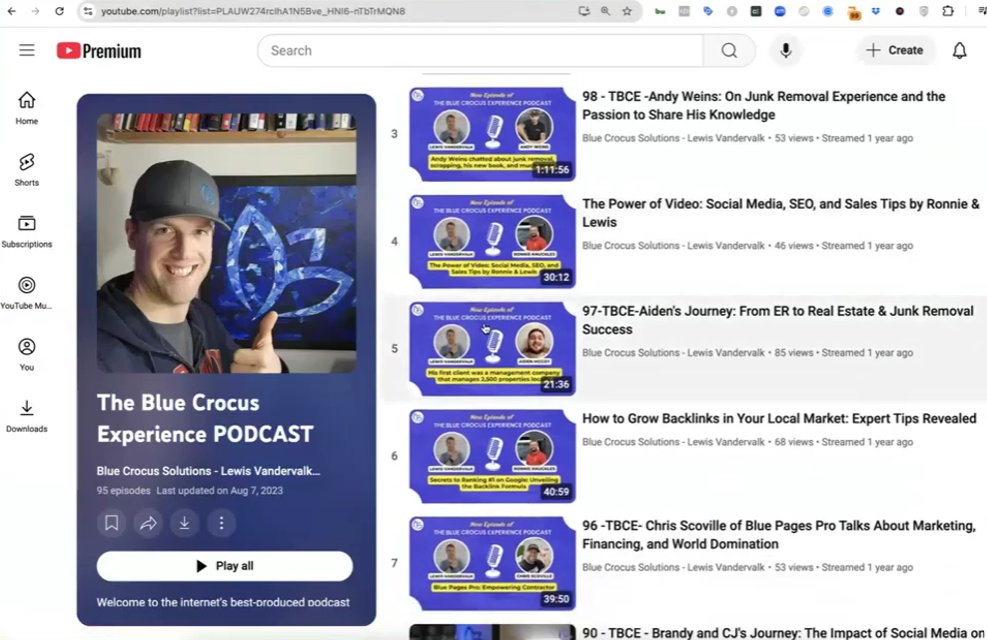Bookmark page with star icon
This screenshot has width=987, height=640.
coord(627,11)
